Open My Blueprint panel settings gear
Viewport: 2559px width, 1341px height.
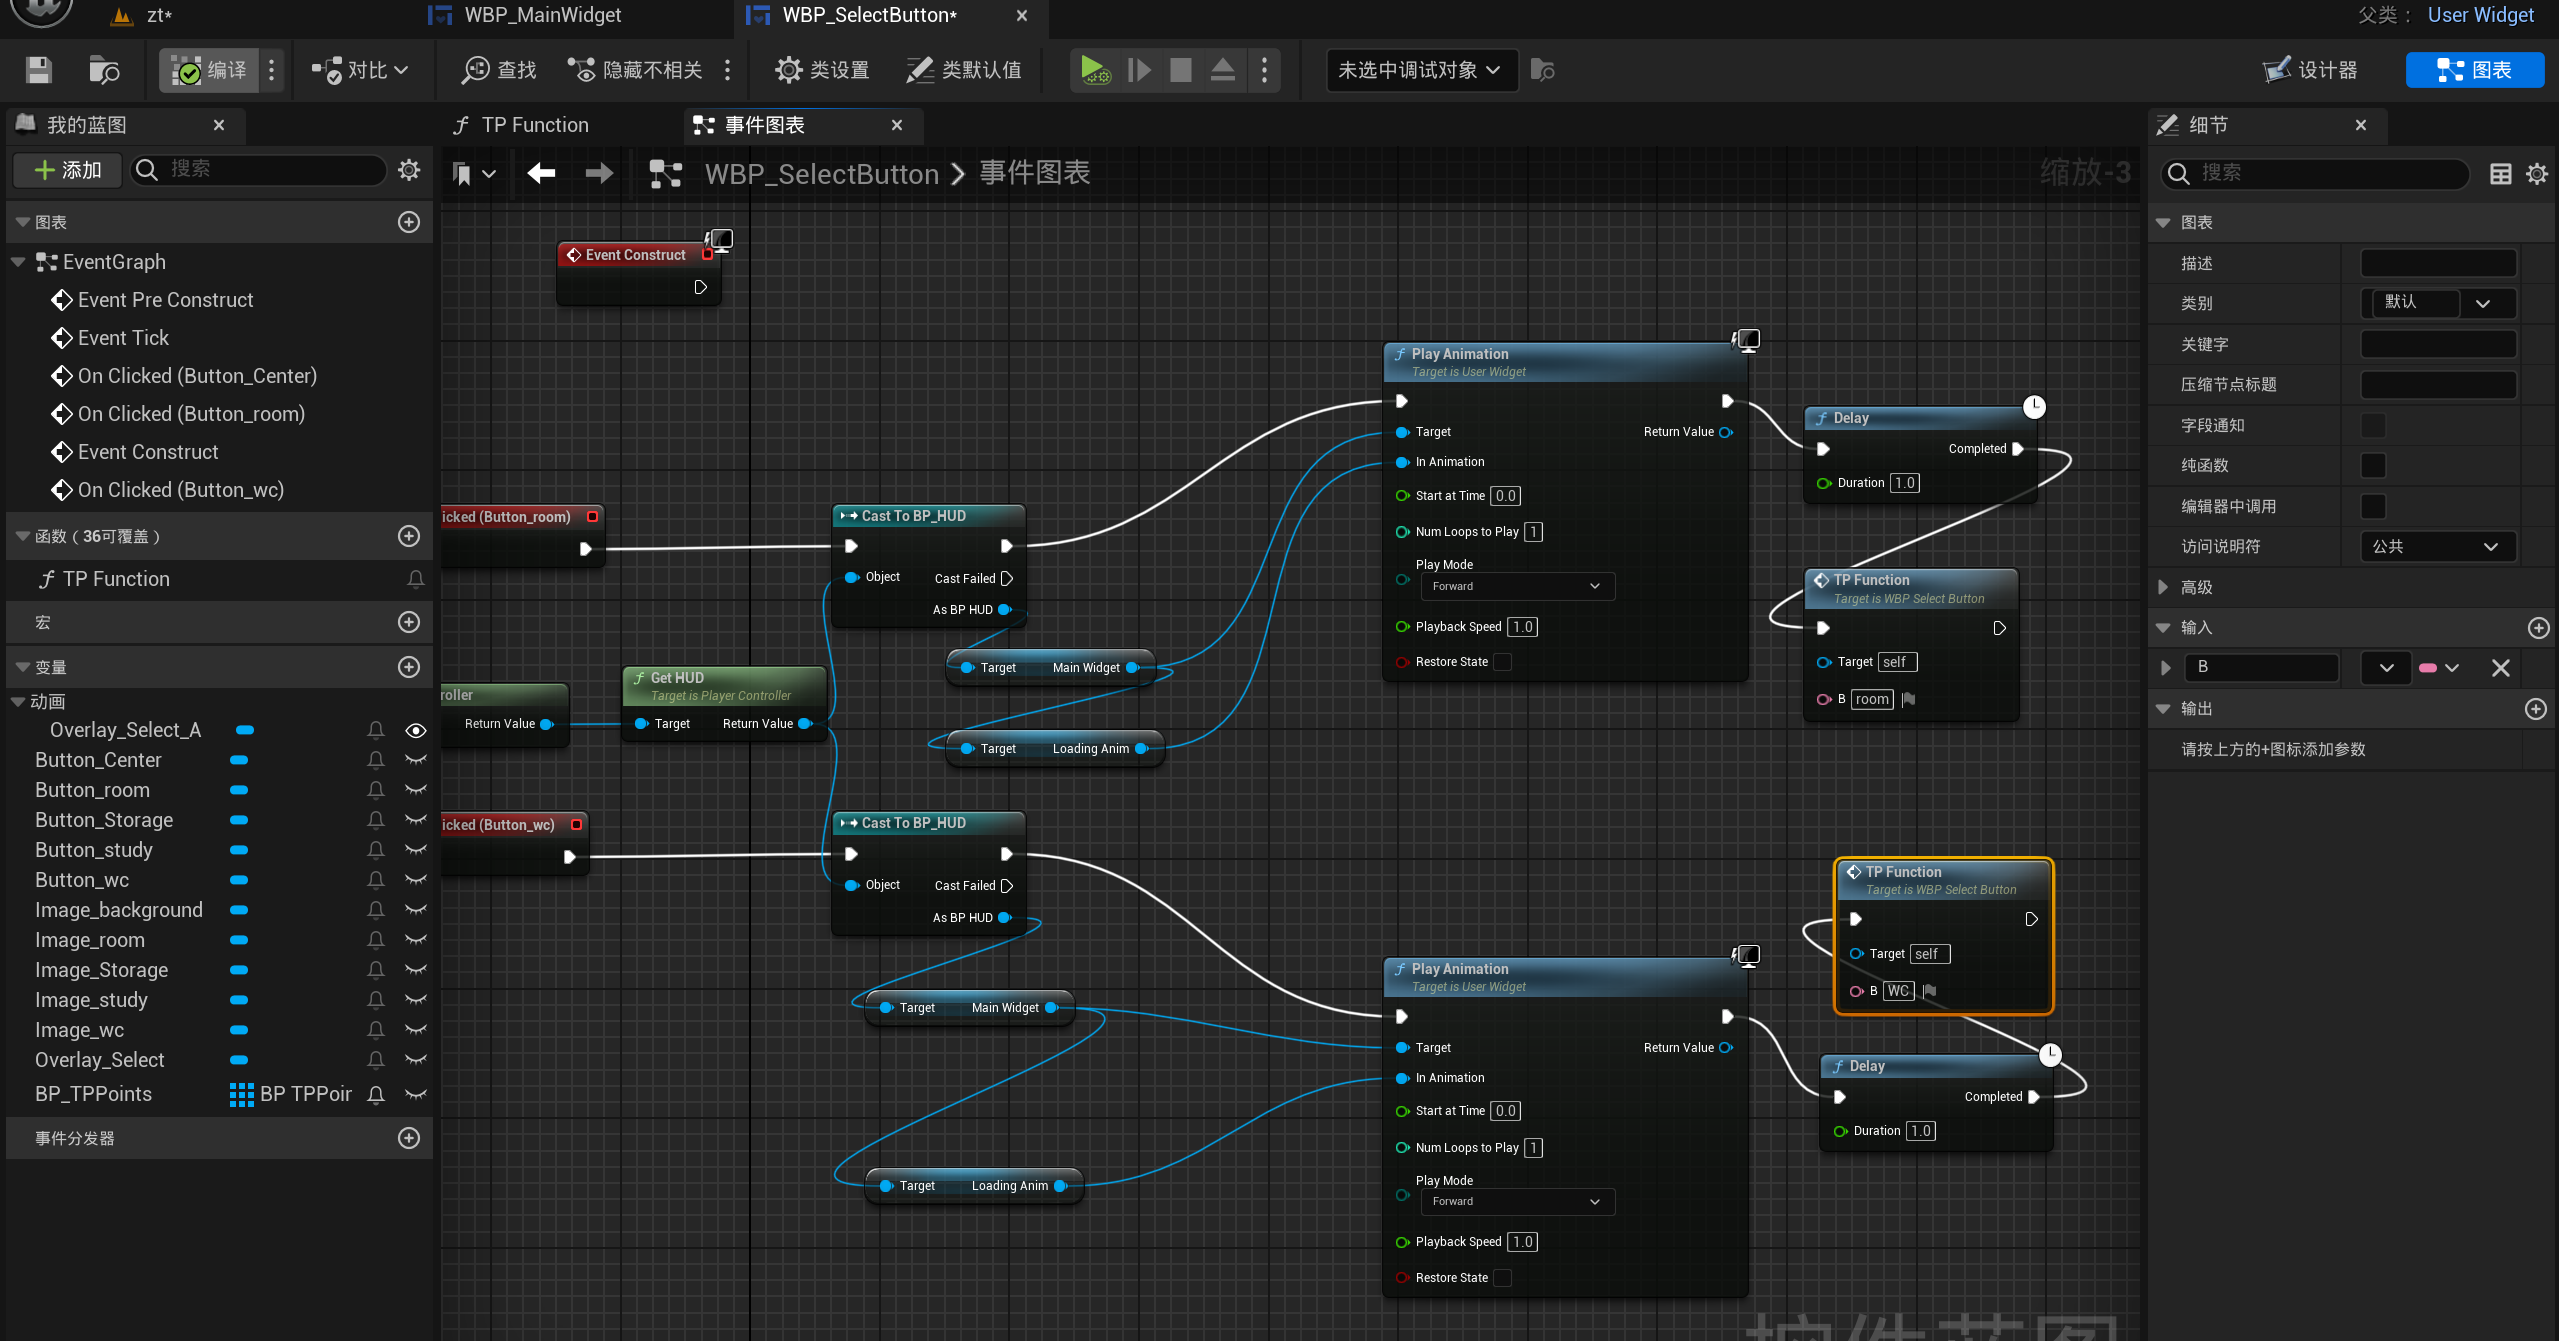409,170
